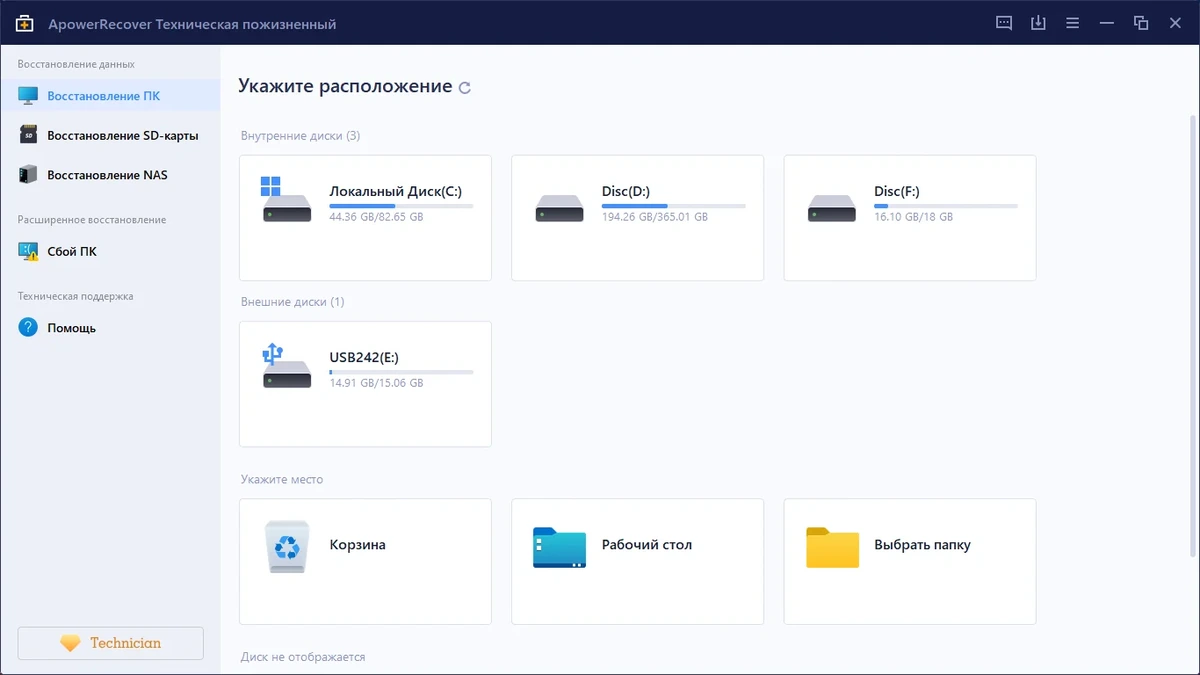
Task: Click the text 14.91 GB/15.06 GB
Action: click(x=376, y=383)
